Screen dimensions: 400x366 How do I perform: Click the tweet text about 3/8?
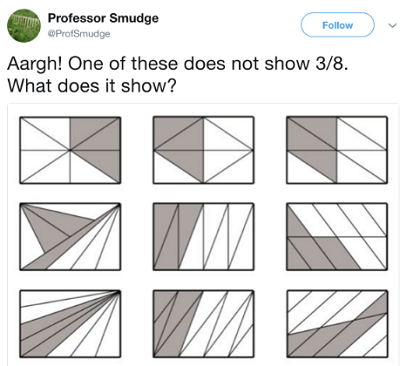coord(178,74)
